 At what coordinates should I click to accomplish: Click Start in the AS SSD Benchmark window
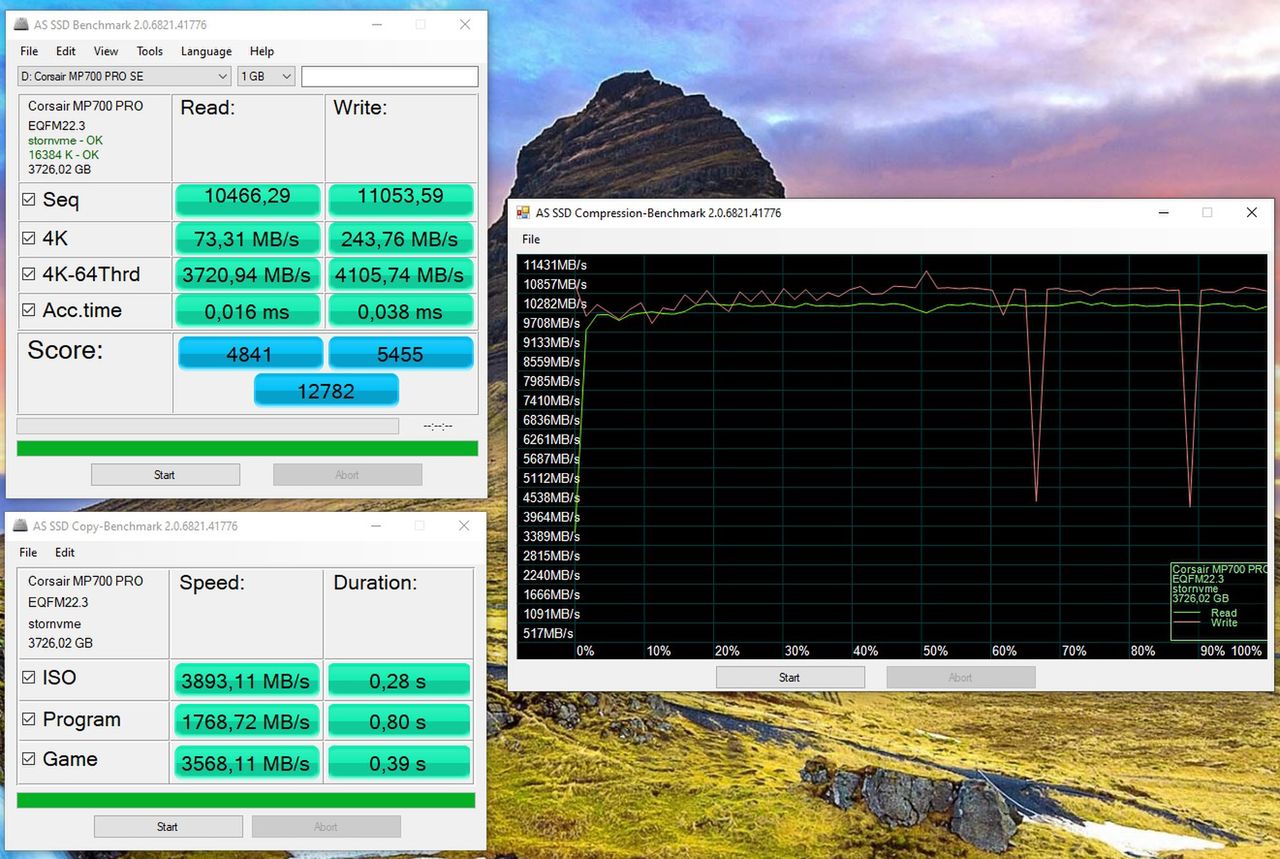click(x=165, y=475)
